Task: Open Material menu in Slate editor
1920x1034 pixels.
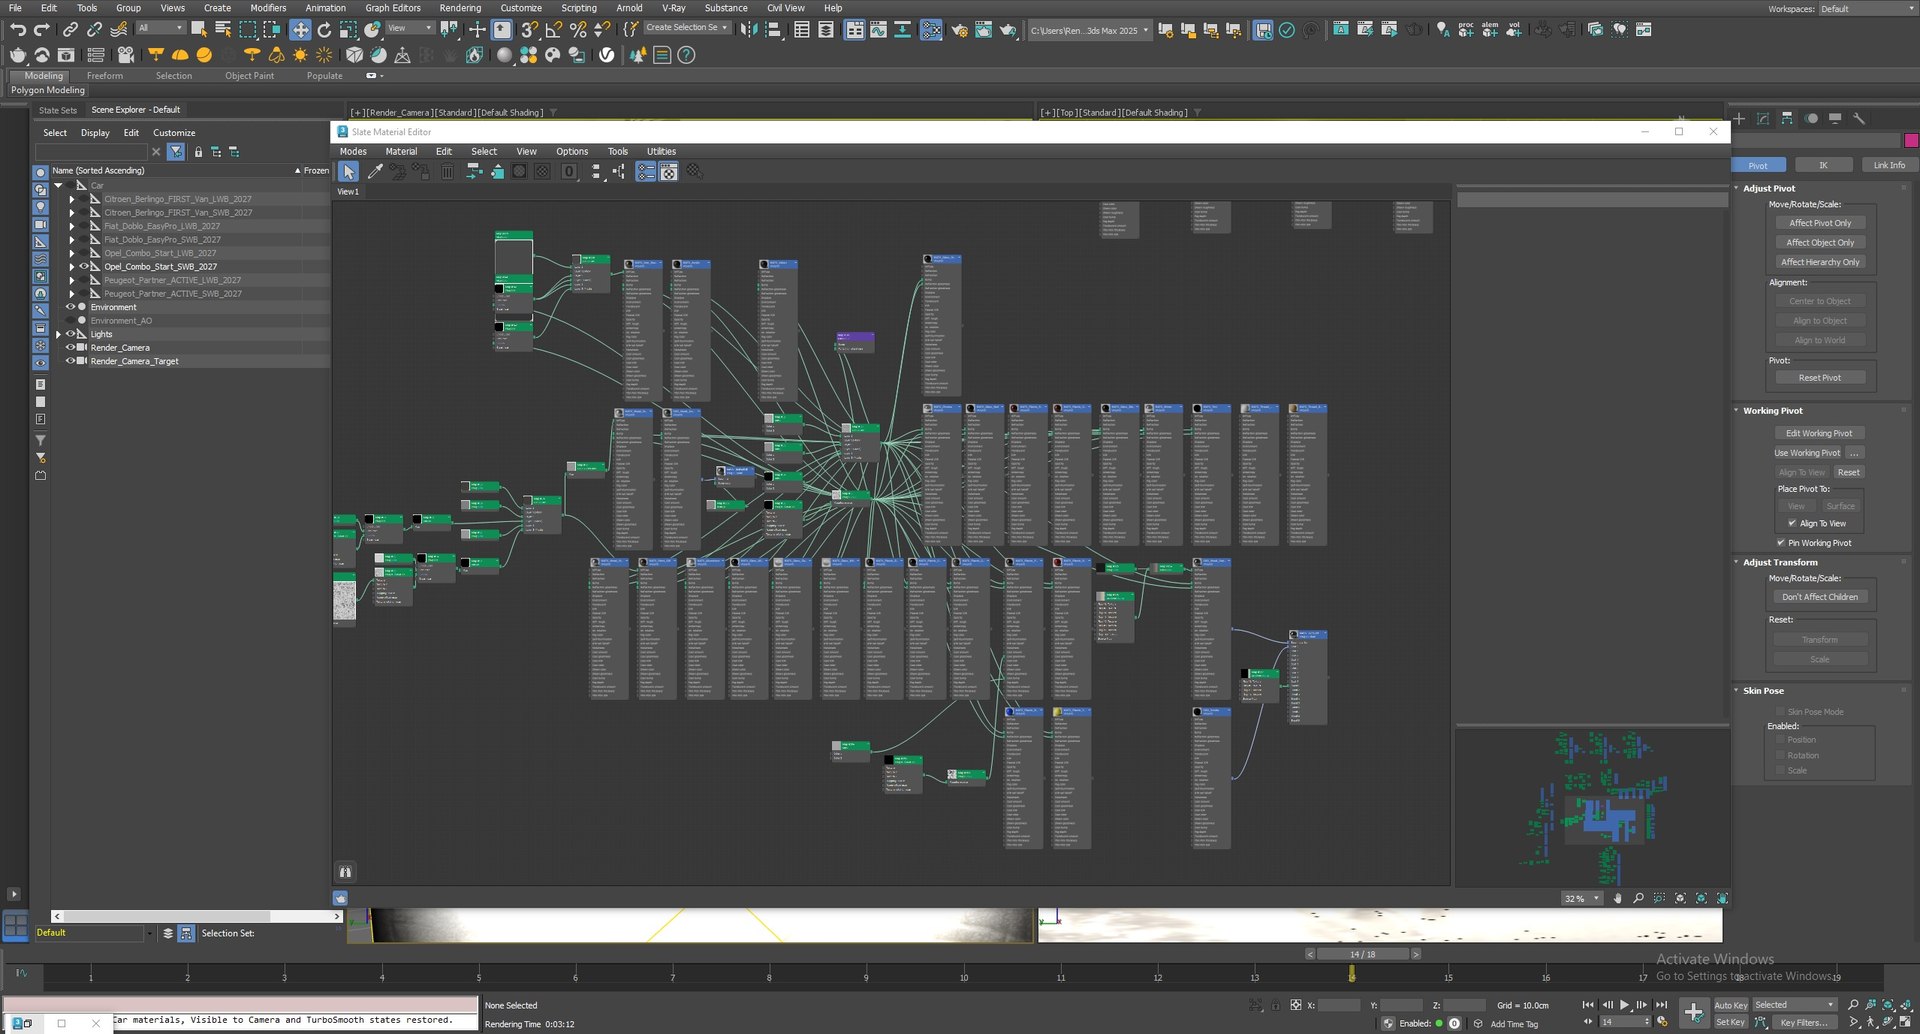Action: pos(401,152)
